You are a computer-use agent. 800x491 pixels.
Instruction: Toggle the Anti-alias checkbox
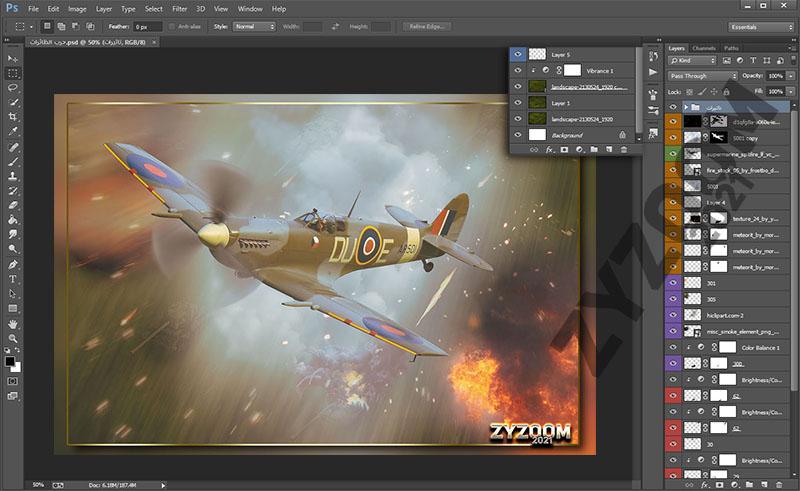point(171,27)
